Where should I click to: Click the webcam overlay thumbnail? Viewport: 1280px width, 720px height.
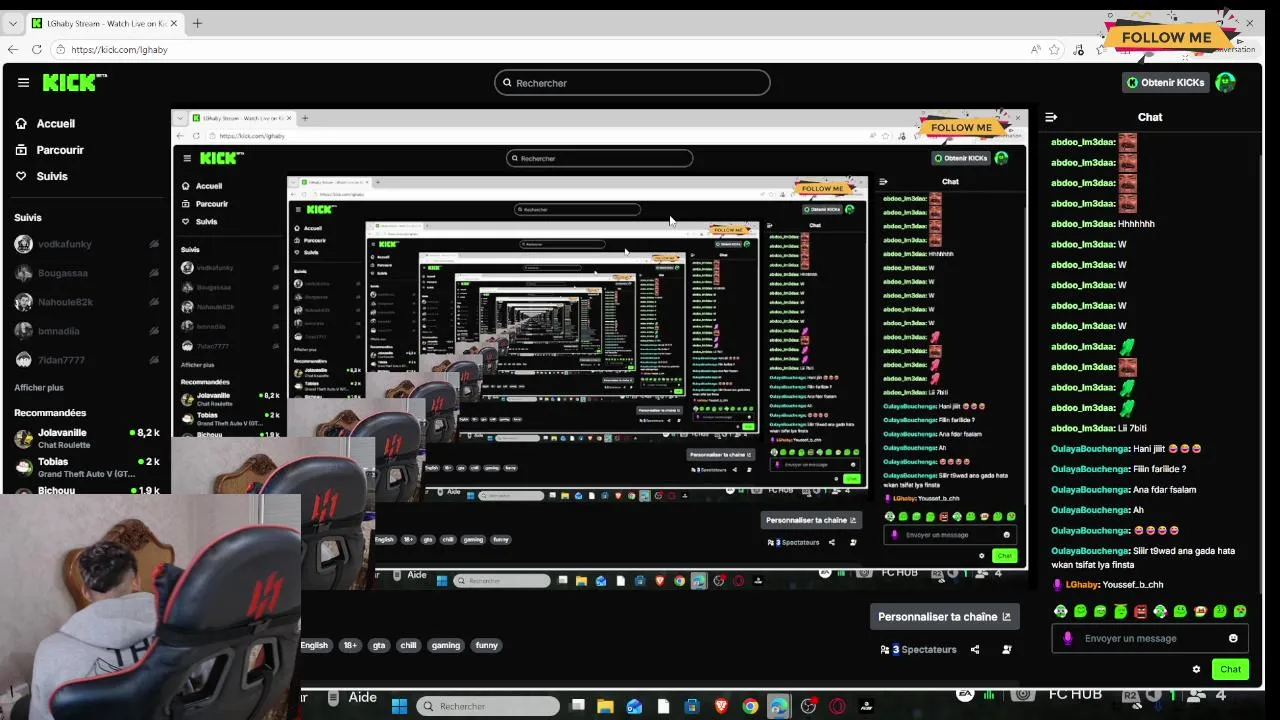pos(150,606)
